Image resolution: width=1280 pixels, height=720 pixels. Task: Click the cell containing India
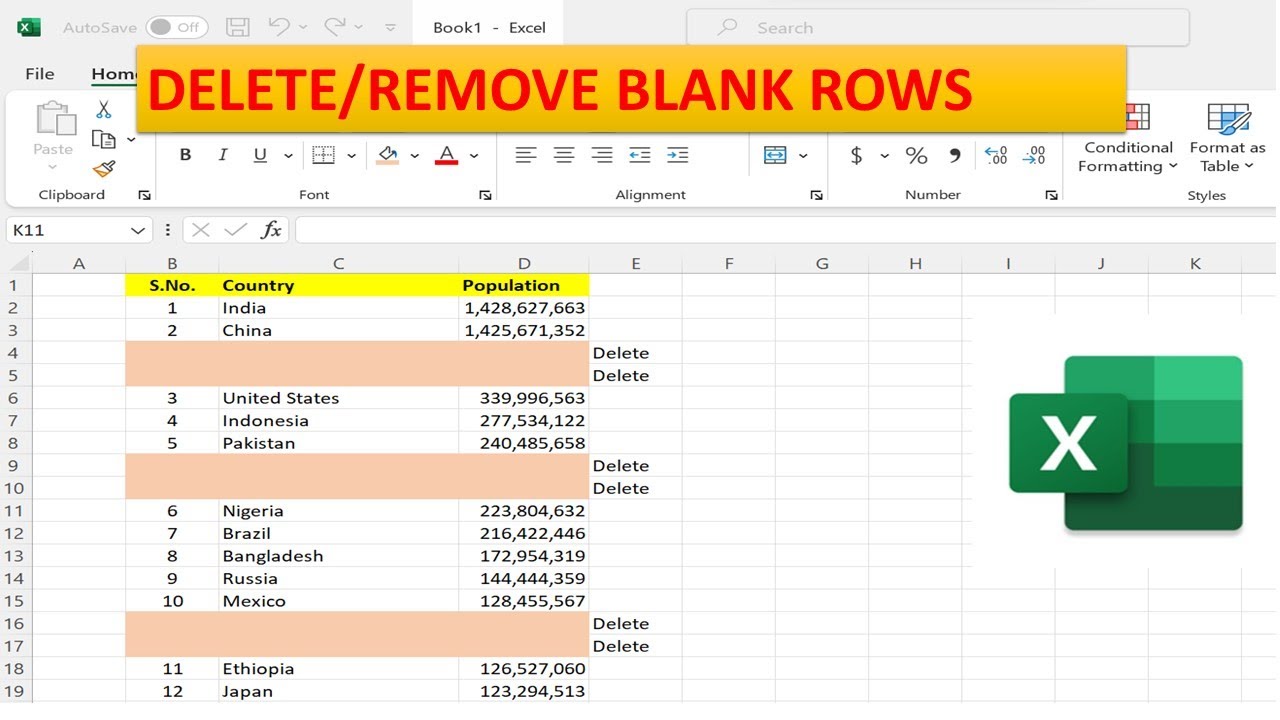[339, 308]
